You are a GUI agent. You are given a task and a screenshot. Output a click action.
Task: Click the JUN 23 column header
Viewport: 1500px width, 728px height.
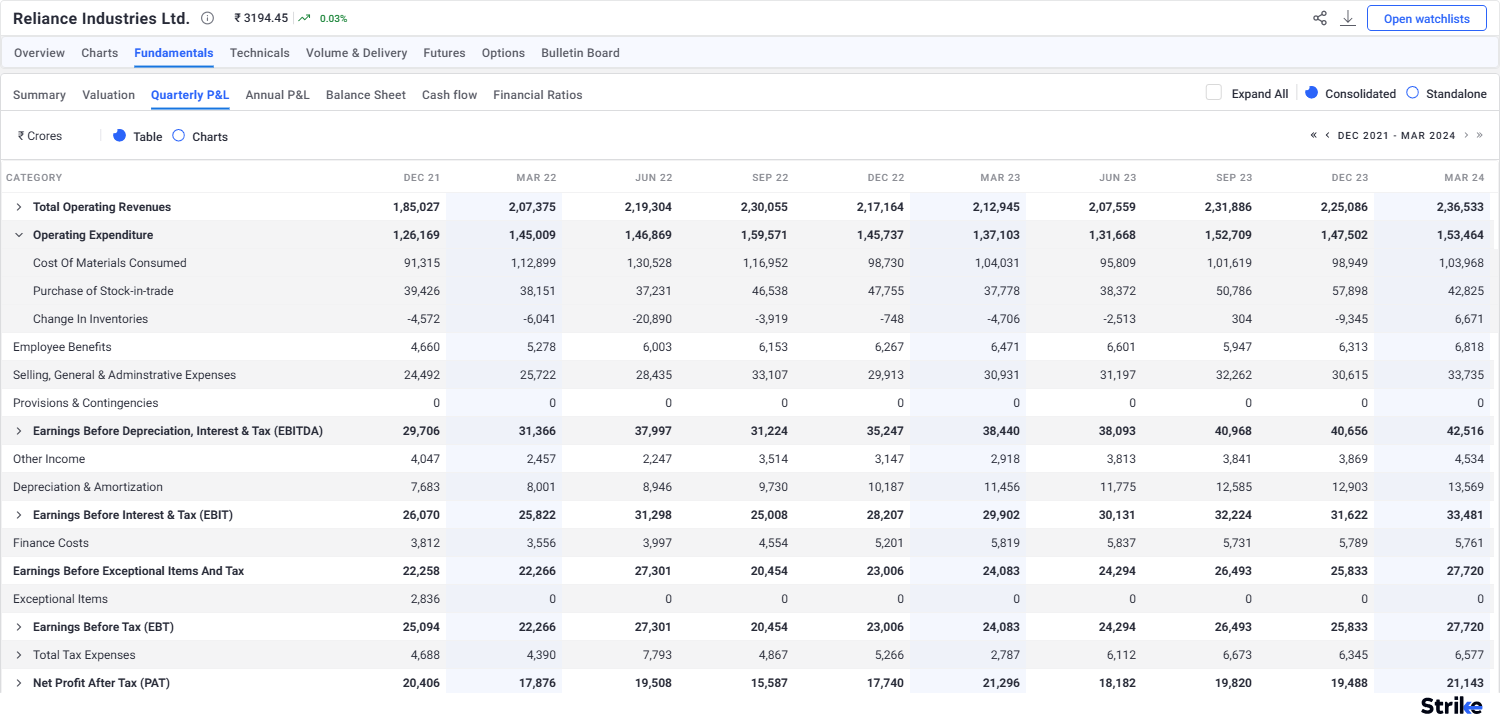point(1117,178)
